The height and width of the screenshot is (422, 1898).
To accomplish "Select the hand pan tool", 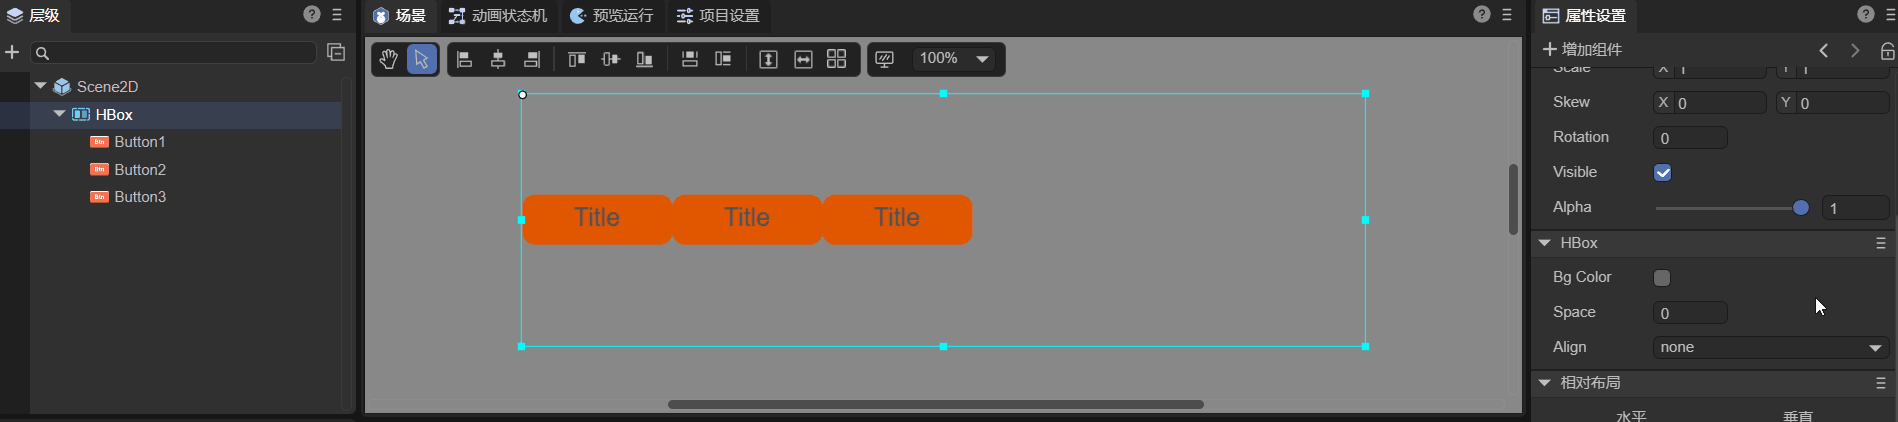I will point(388,60).
